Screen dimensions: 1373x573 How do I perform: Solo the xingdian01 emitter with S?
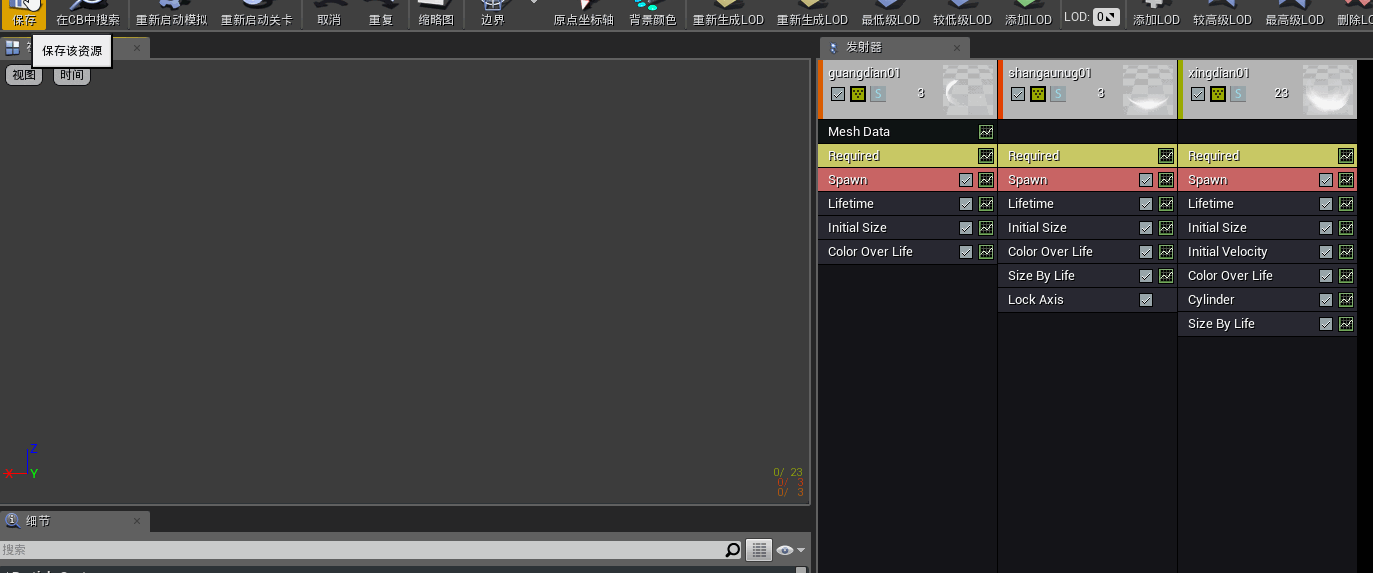point(1238,94)
